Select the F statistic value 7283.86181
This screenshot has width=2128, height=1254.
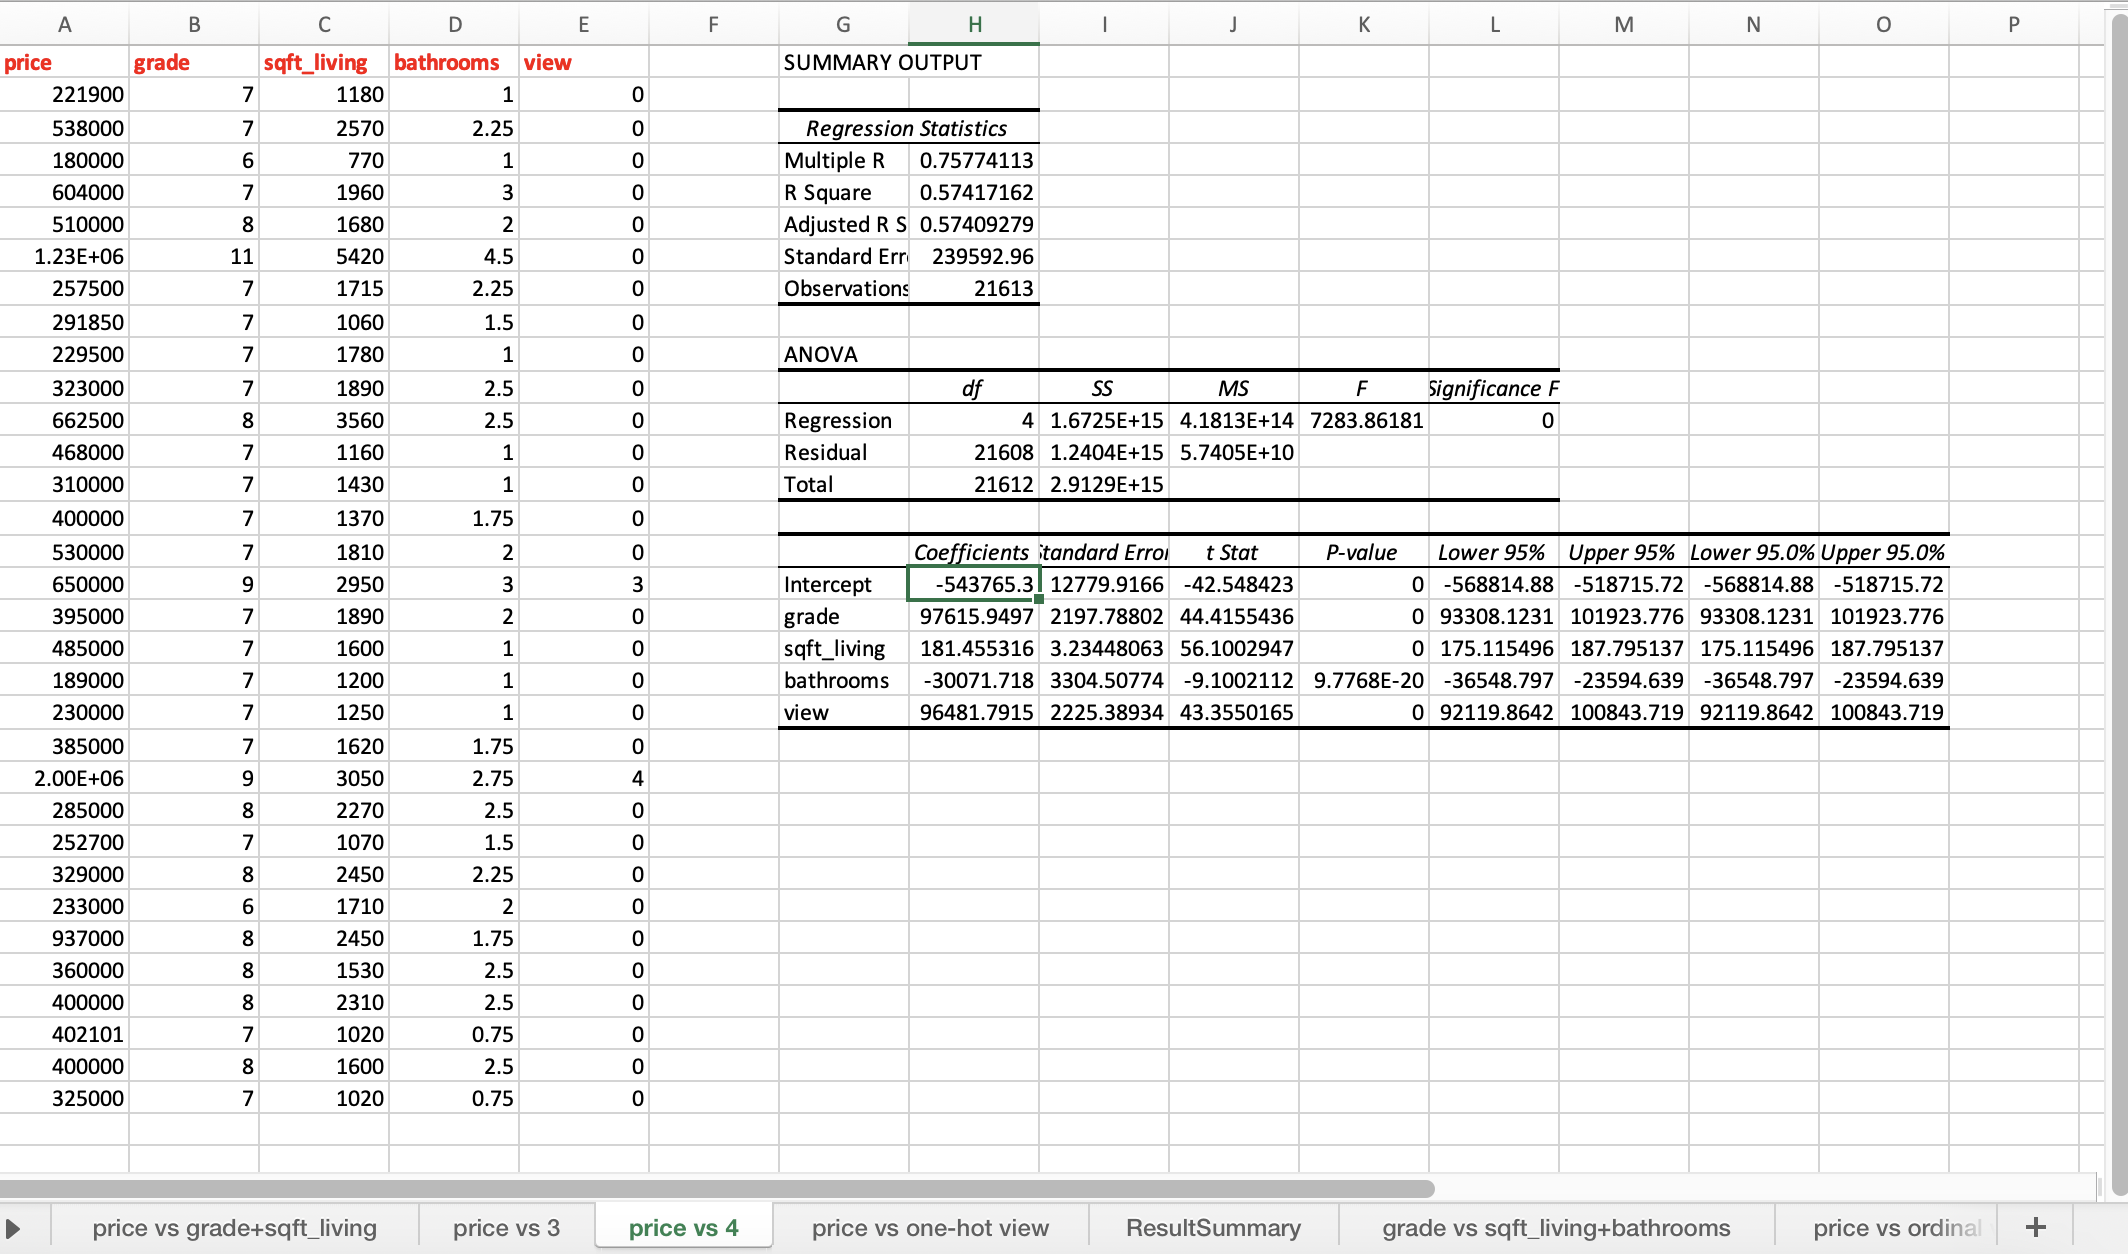[1364, 420]
